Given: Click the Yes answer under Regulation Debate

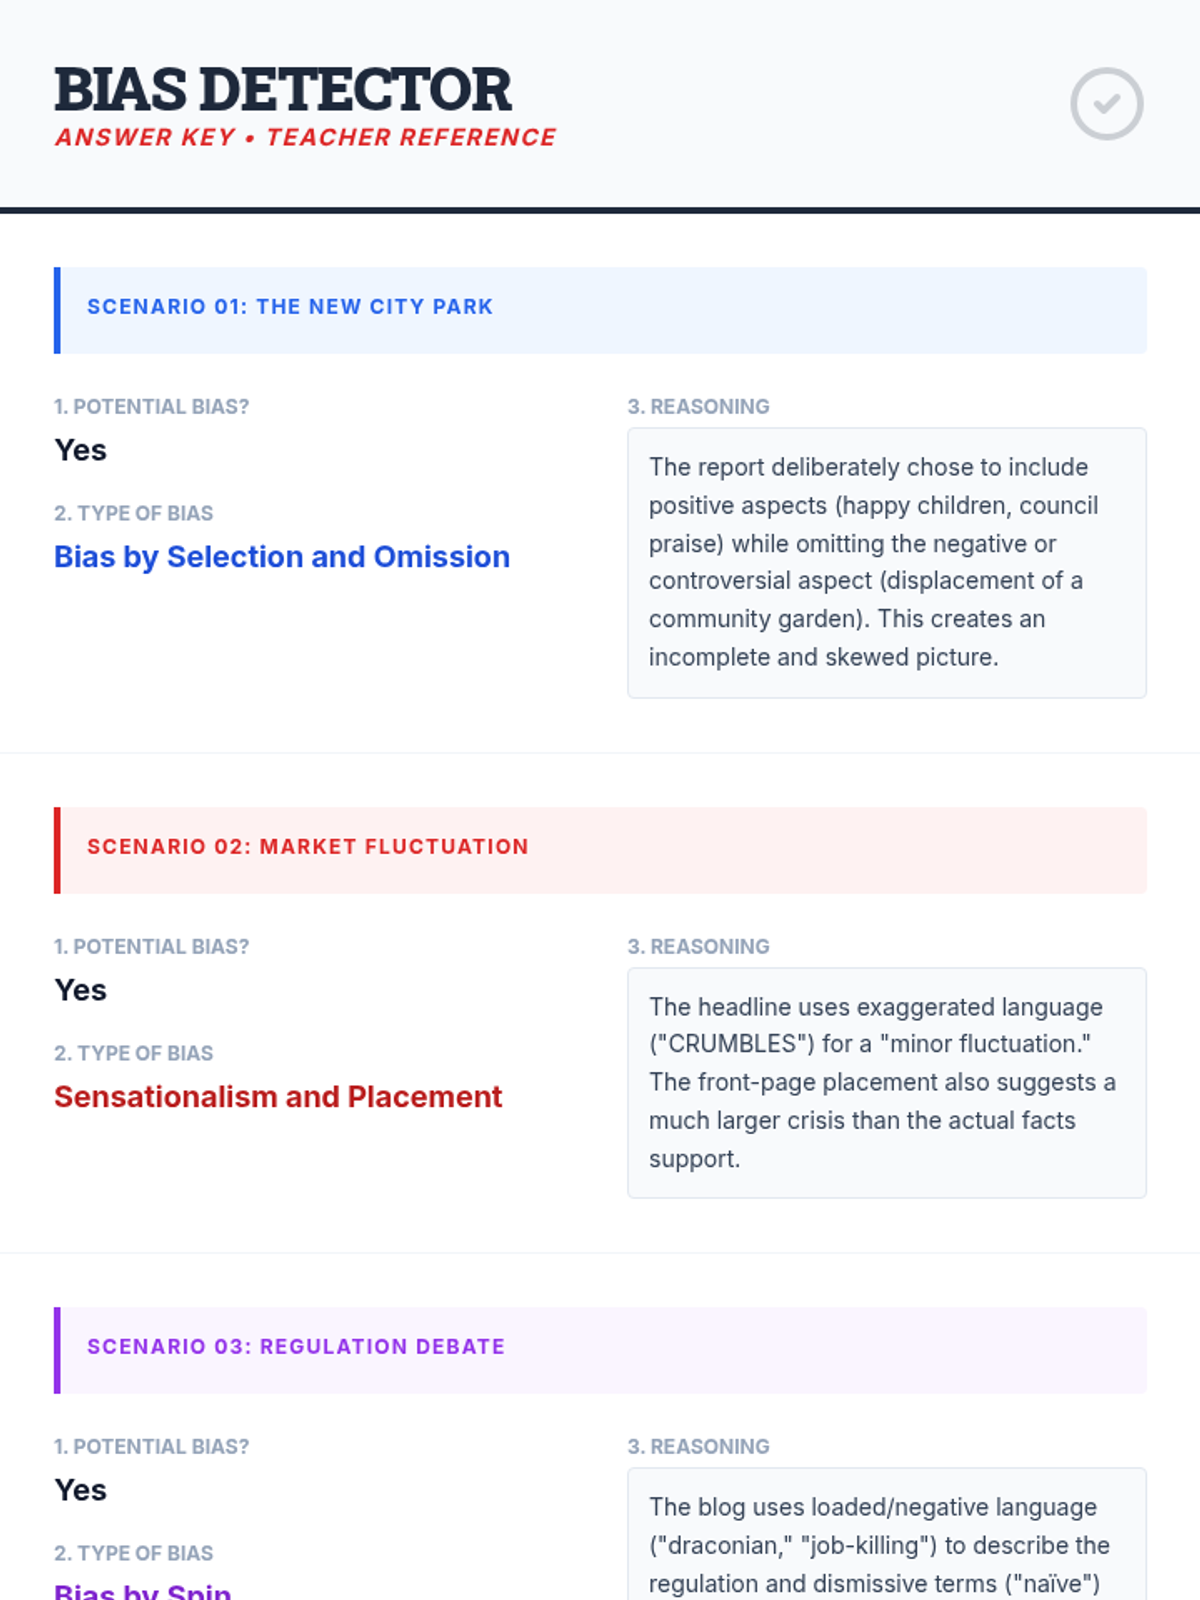Looking at the screenshot, I should [x=81, y=1491].
